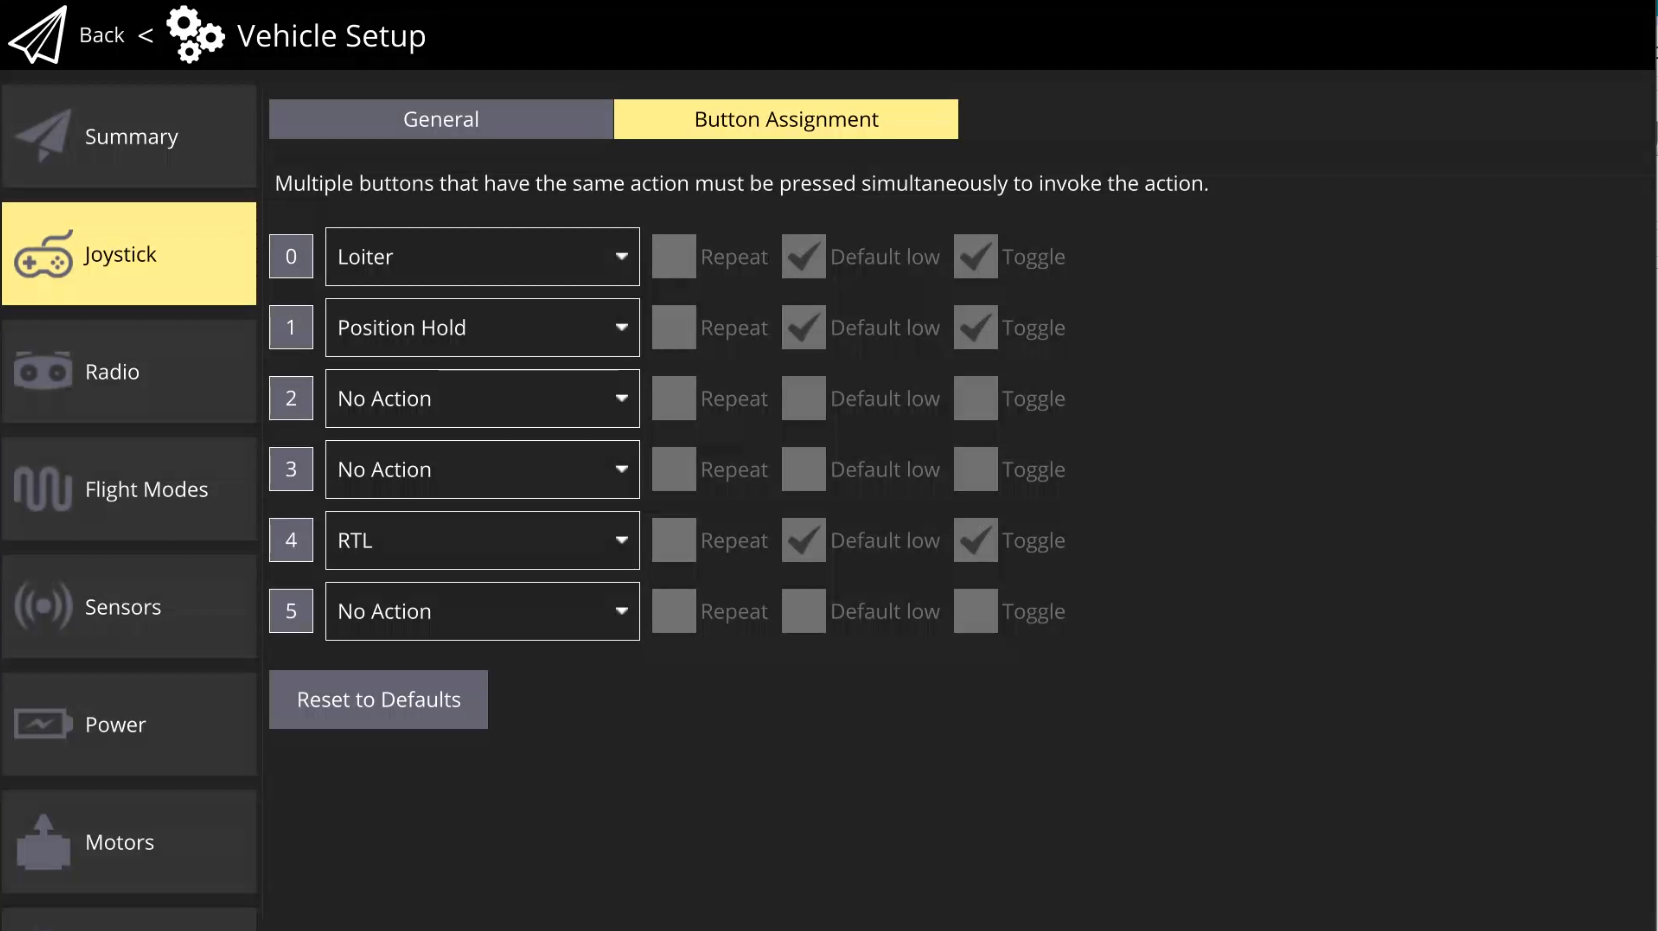
Task: Click the Vehicle Setup gears icon
Action: click(x=195, y=35)
